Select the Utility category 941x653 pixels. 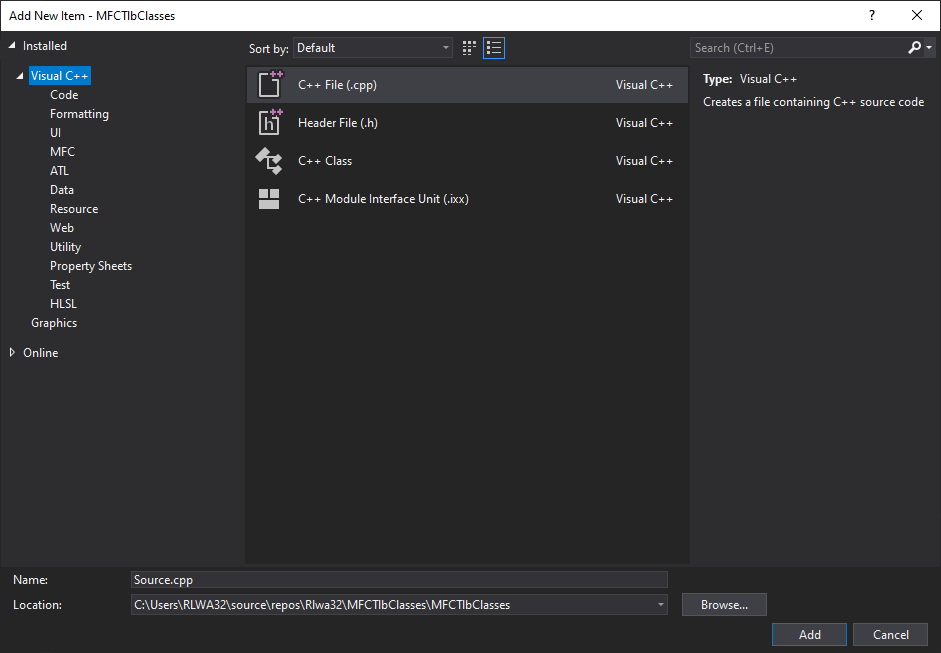(65, 247)
